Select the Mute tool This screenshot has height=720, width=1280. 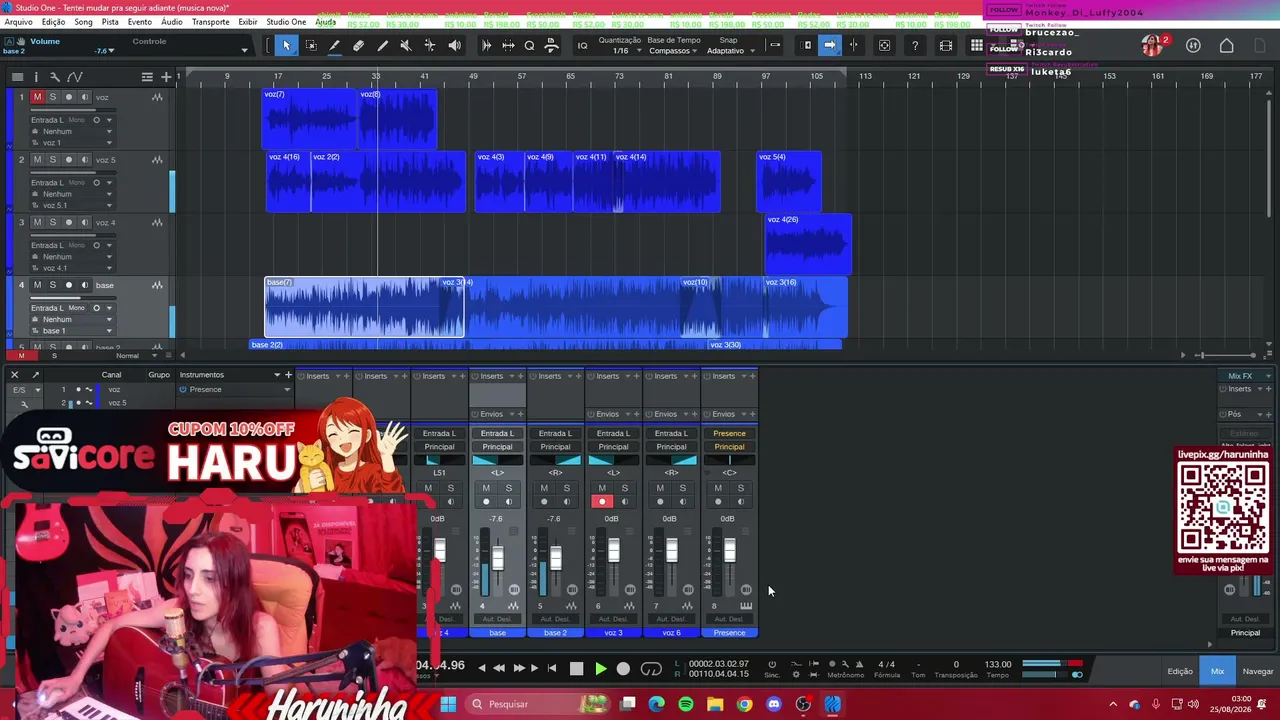(x=406, y=45)
